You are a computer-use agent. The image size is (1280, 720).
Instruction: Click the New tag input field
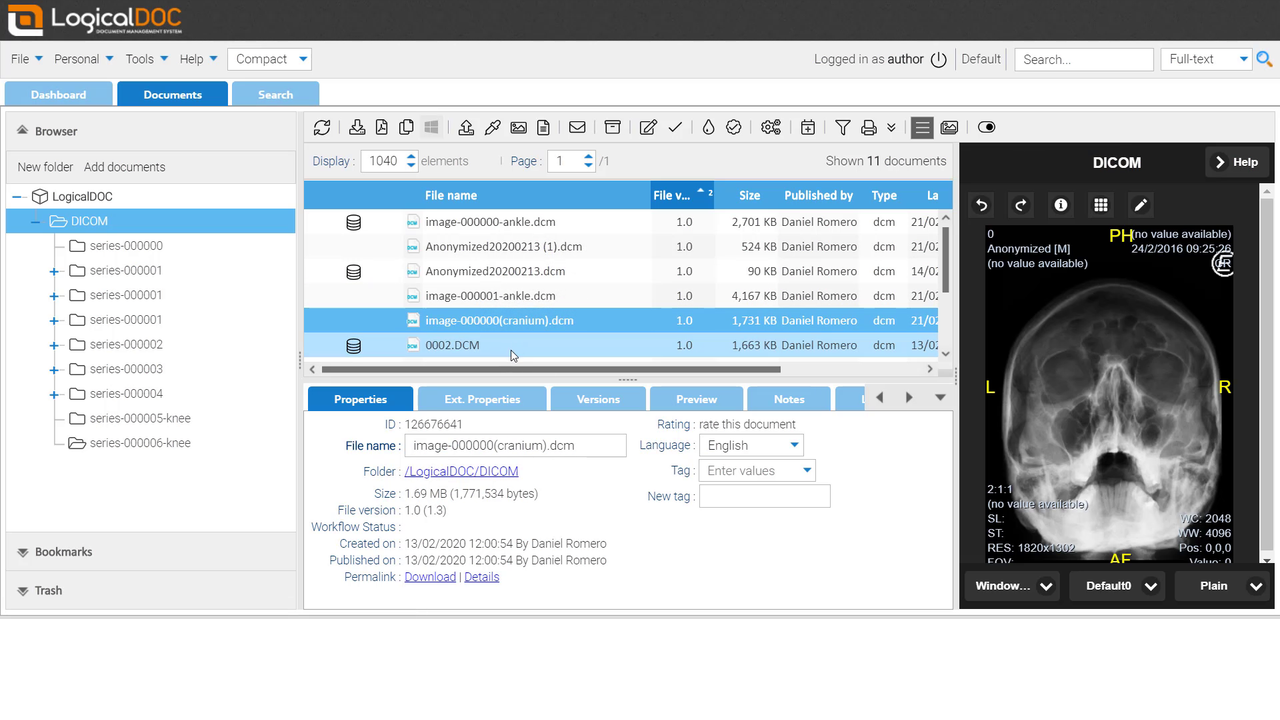[x=764, y=495]
